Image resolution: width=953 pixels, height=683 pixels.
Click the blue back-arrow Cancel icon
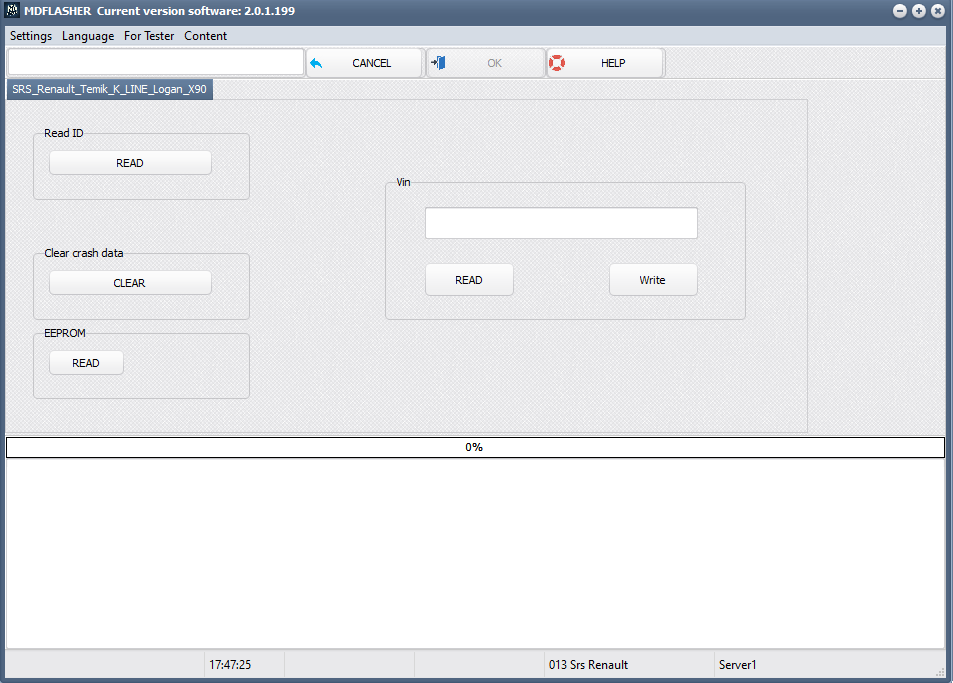pos(316,63)
